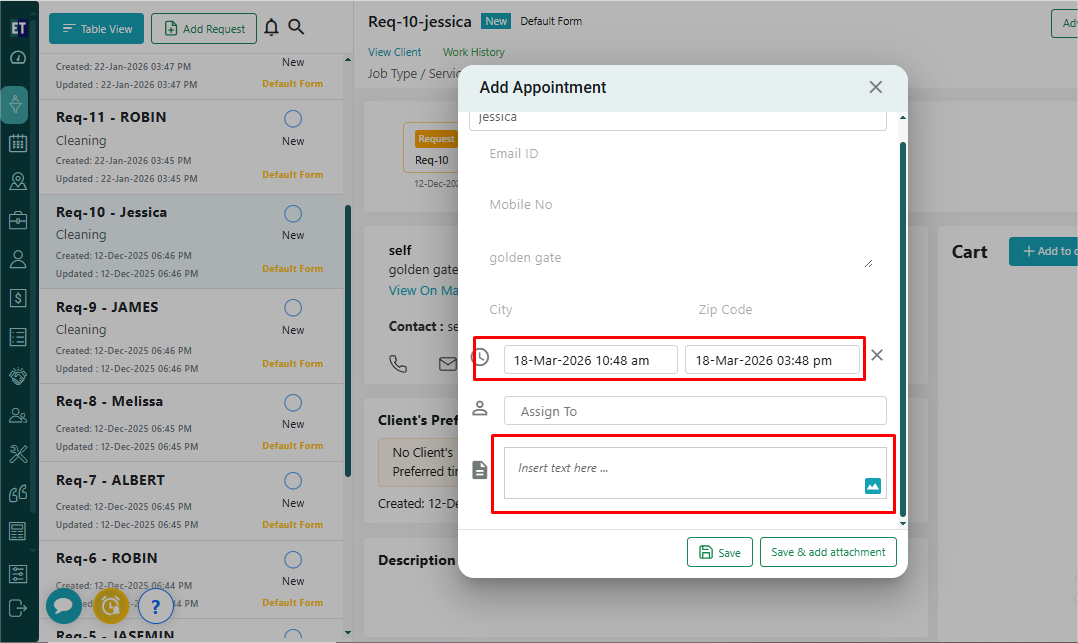Open the Assign To dropdown field

(x=695, y=411)
